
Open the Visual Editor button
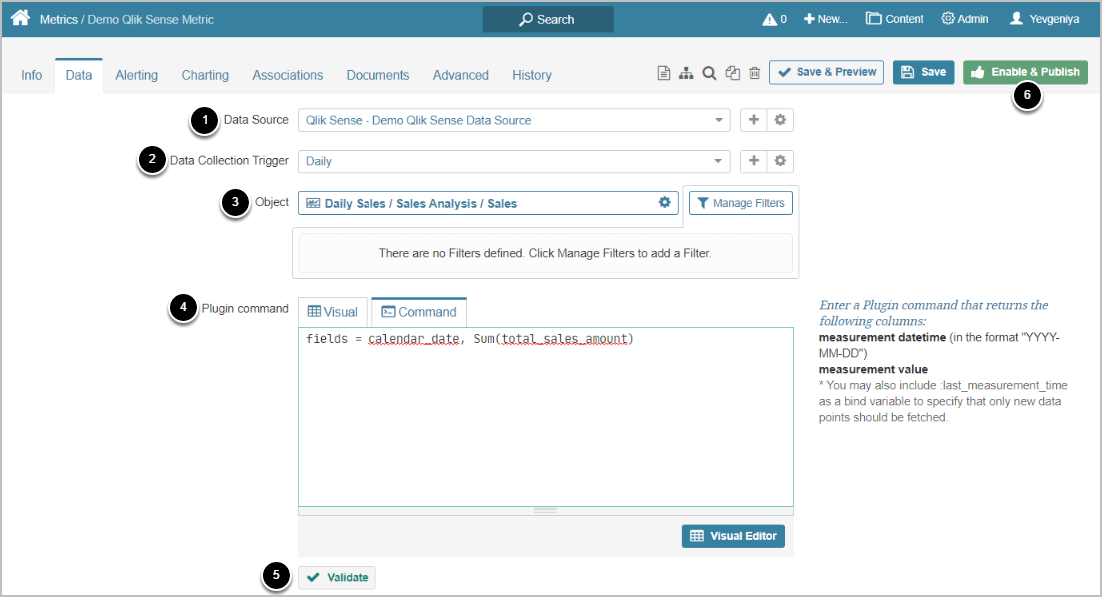pos(733,536)
